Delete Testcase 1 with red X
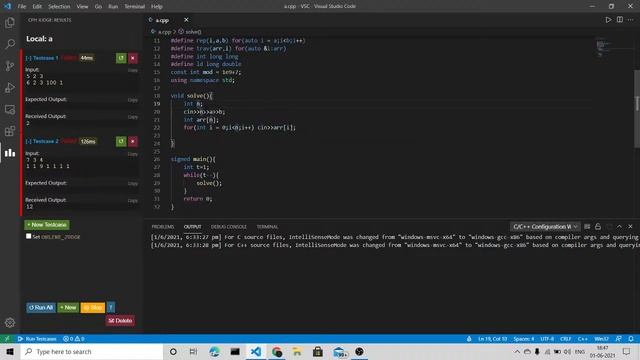The width and height of the screenshot is (640, 360). (x=133, y=58)
